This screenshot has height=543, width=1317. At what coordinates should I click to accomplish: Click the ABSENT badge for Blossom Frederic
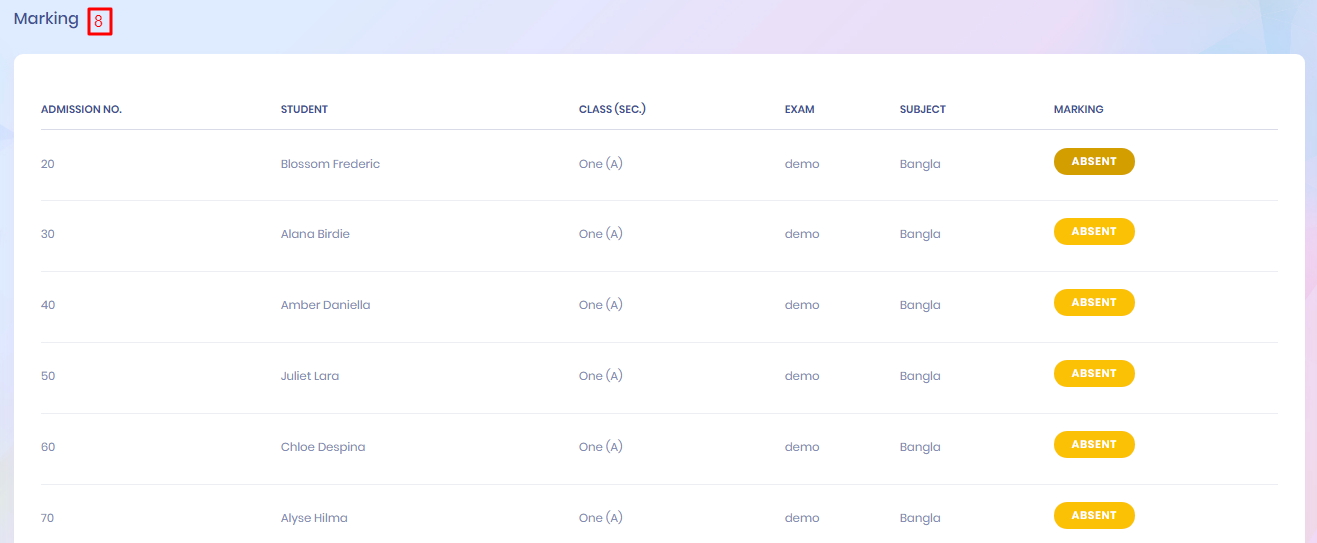[x=1093, y=161]
